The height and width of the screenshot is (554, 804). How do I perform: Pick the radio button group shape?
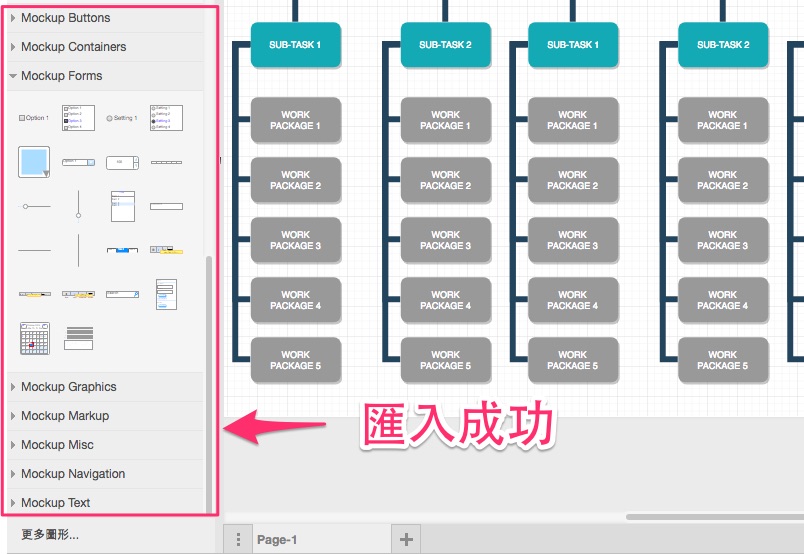[x=166, y=118]
